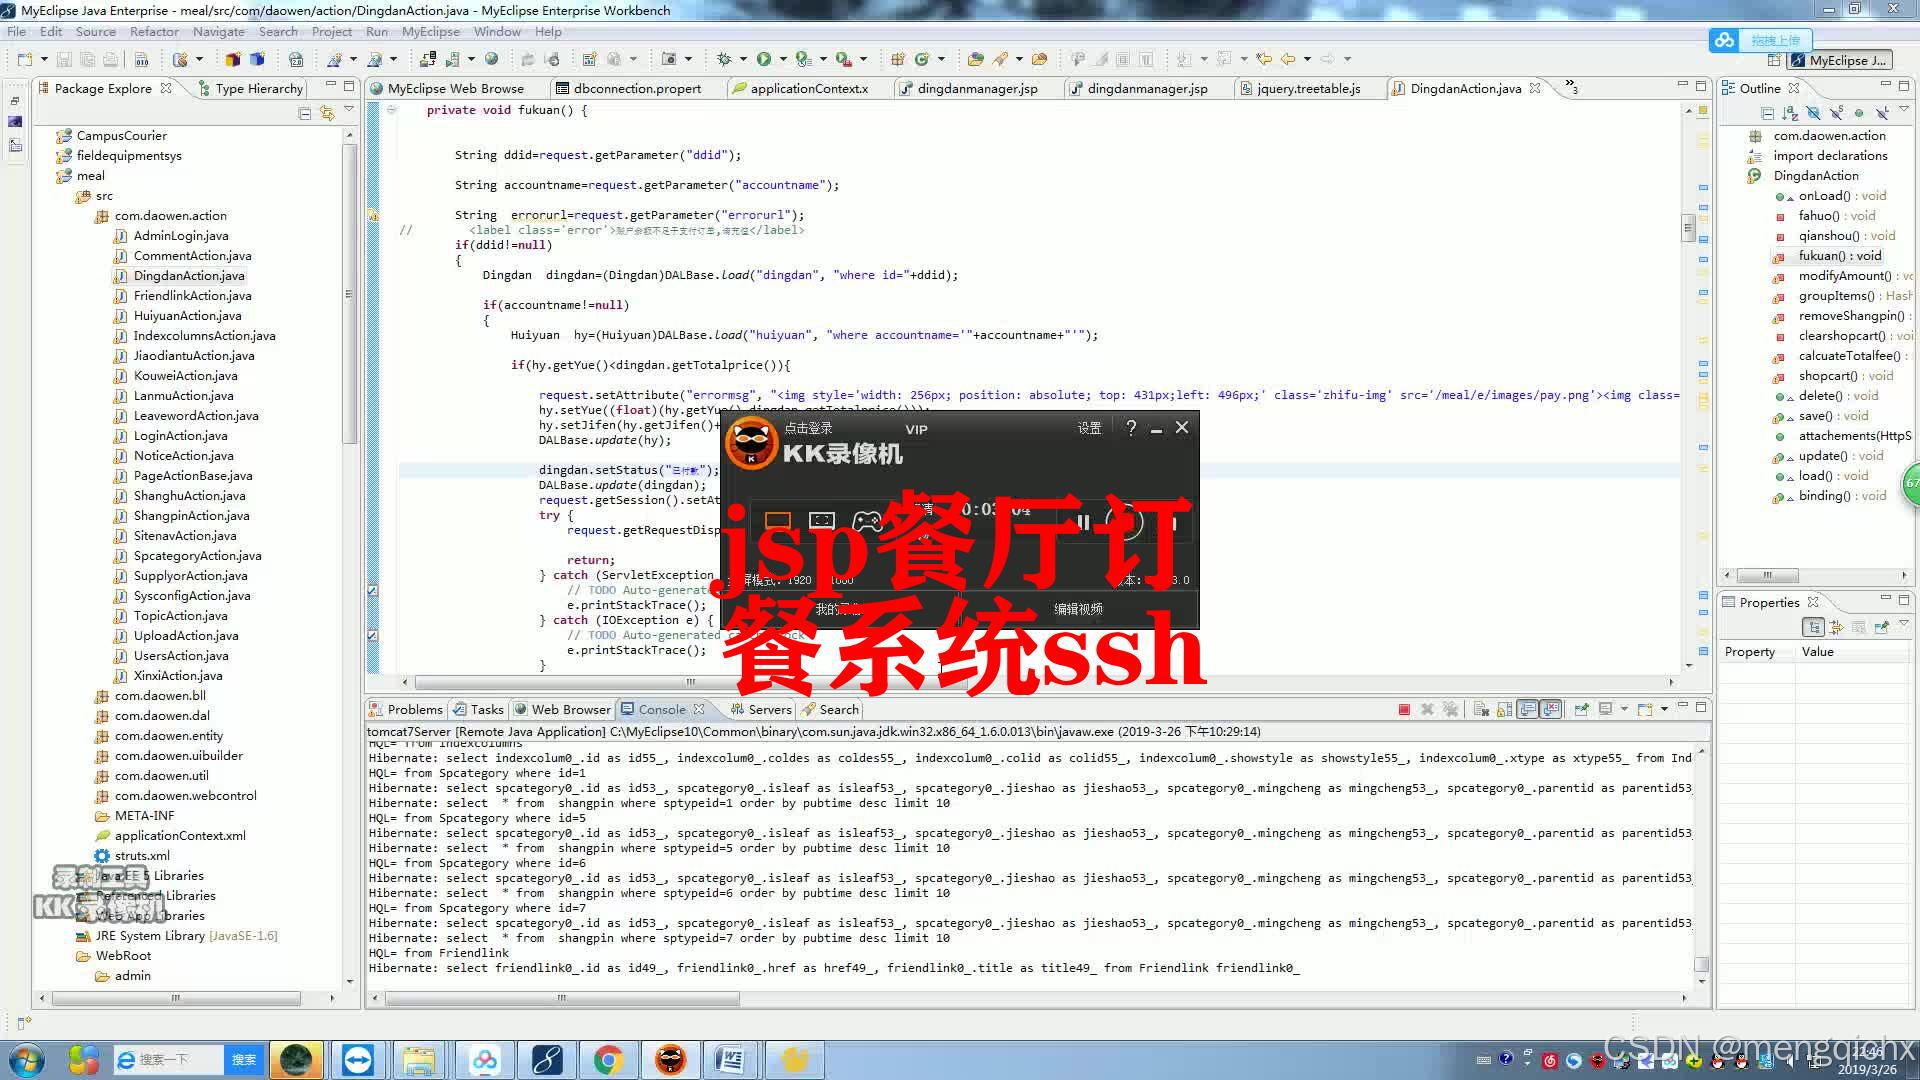Switch to the dingdanmanager.jsp editor tab

977,88
